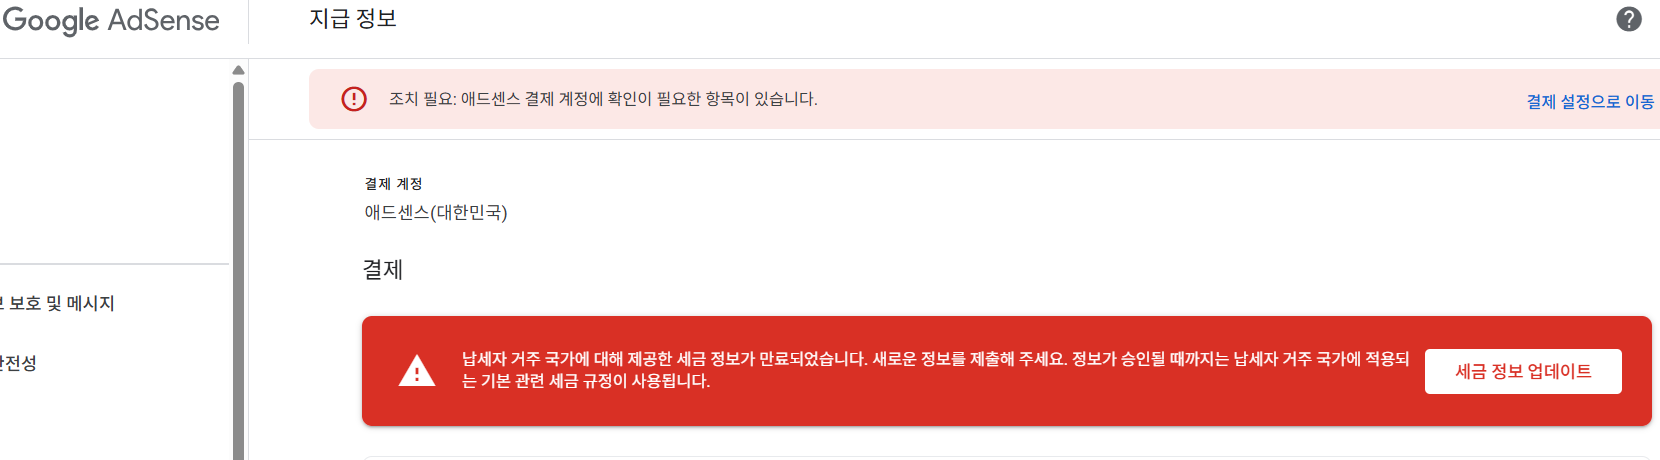Screen dimensions: 1660x460
Task: Select the 애드센스(대한민국) account name
Action: pyautogui.click(x=436, y=213)
